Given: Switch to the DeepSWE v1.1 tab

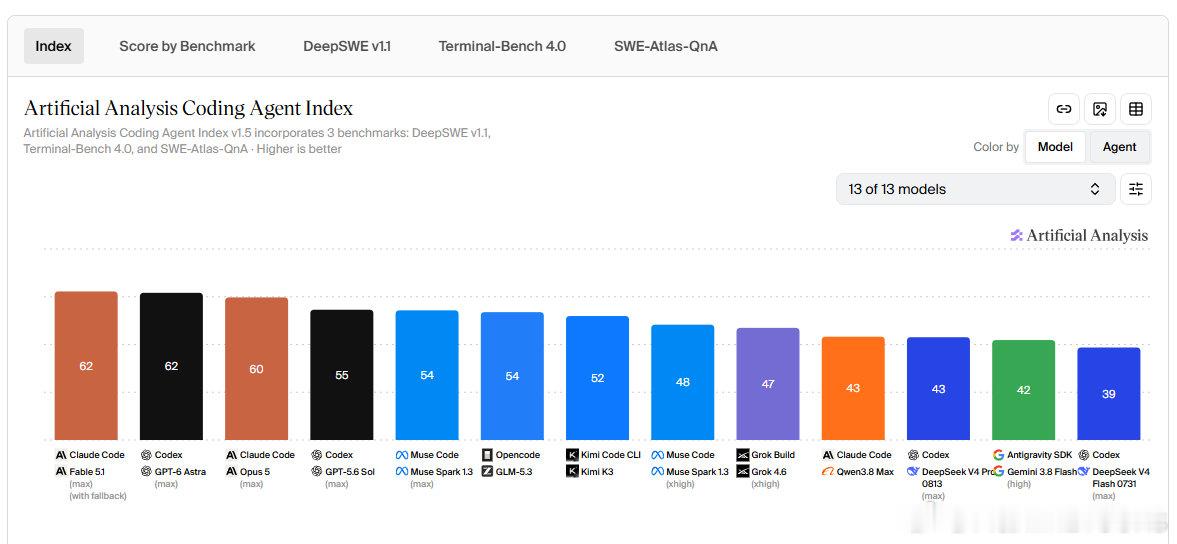Looking at the screenshot, I should click(347, 47).
